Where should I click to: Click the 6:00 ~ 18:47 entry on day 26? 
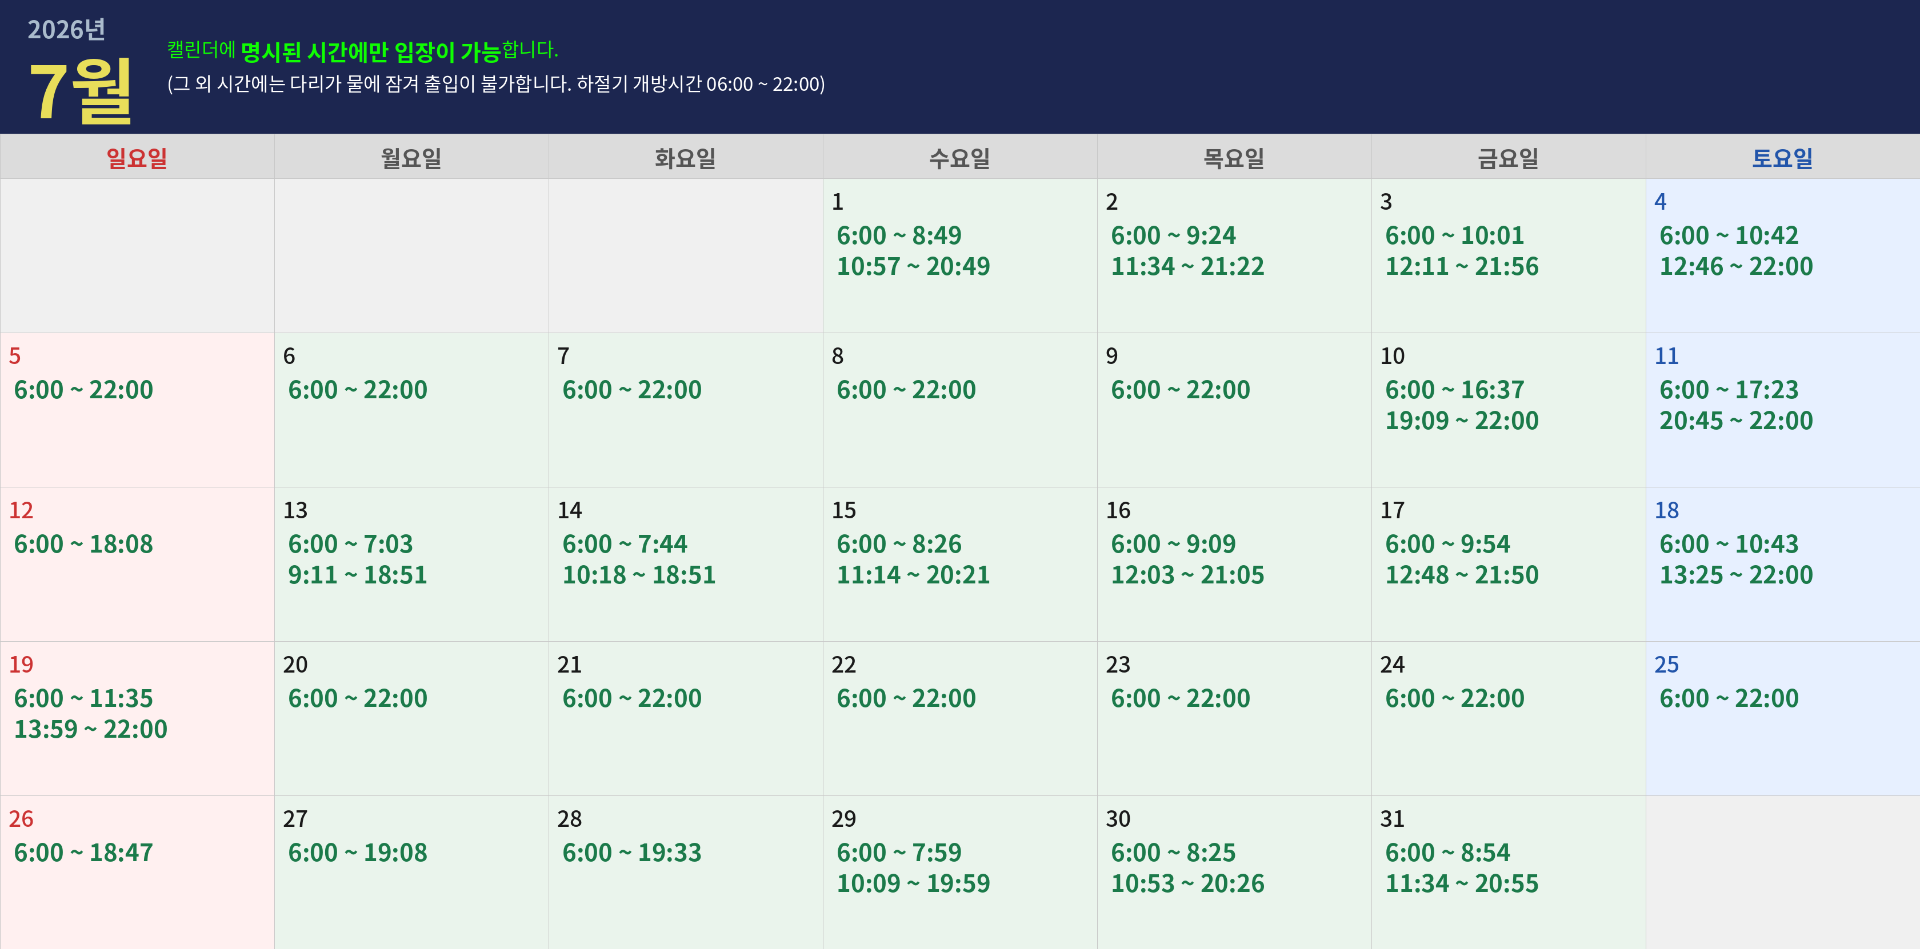[x=84, y=853]
